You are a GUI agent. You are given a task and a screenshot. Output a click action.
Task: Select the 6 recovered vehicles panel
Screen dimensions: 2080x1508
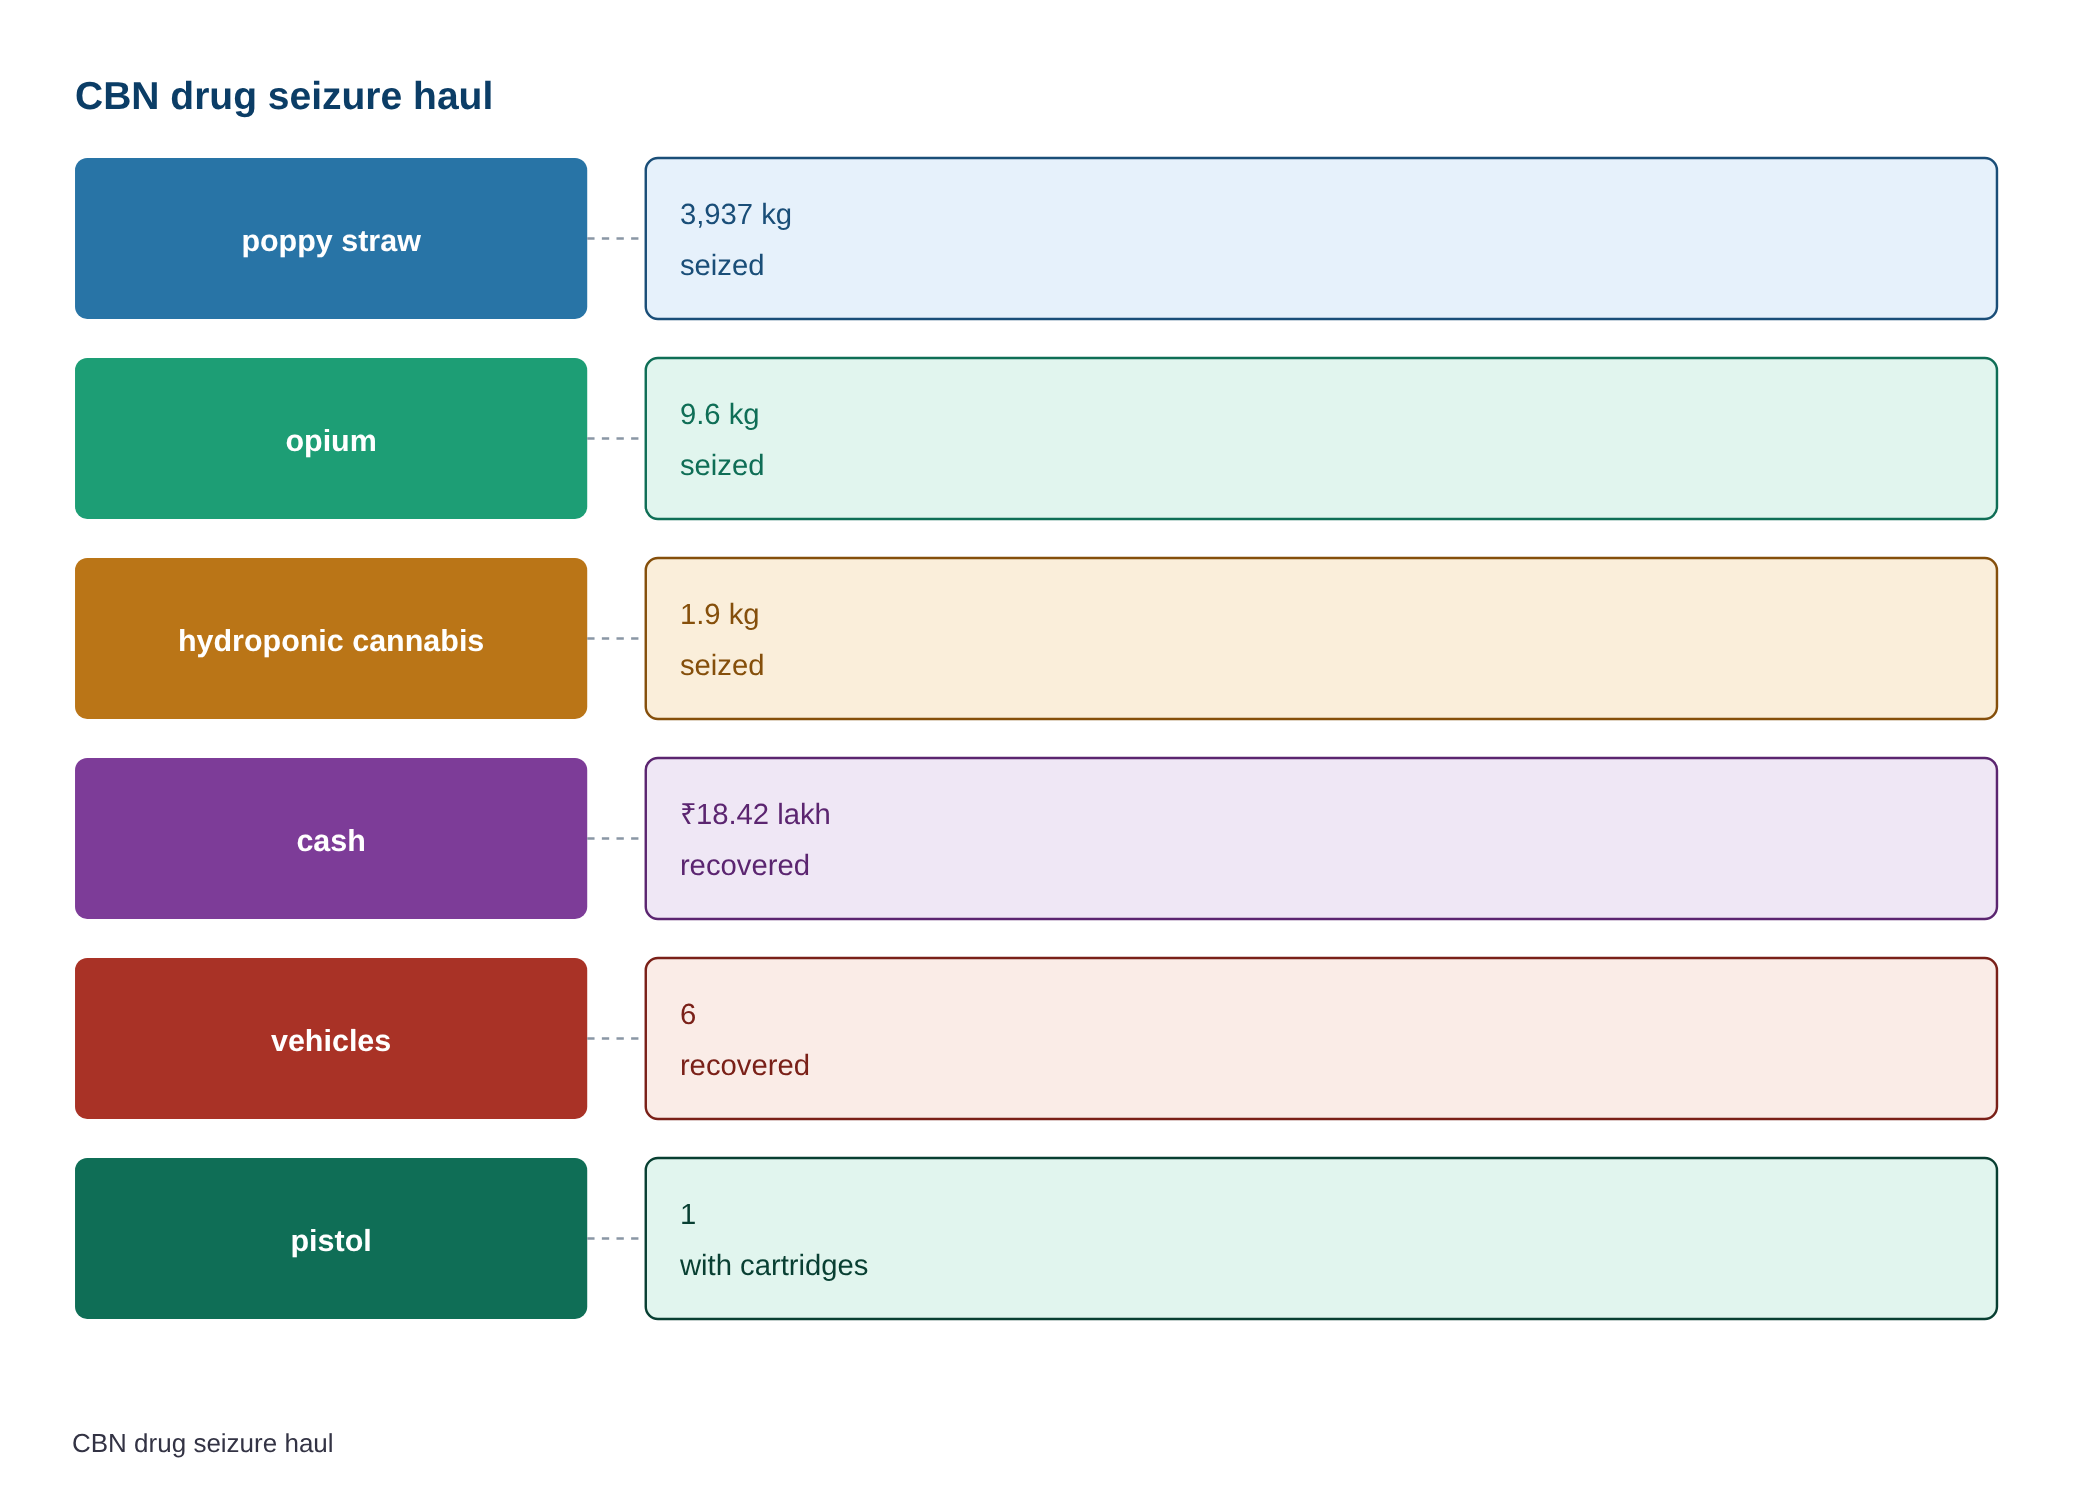[x=1321, y=1038]
